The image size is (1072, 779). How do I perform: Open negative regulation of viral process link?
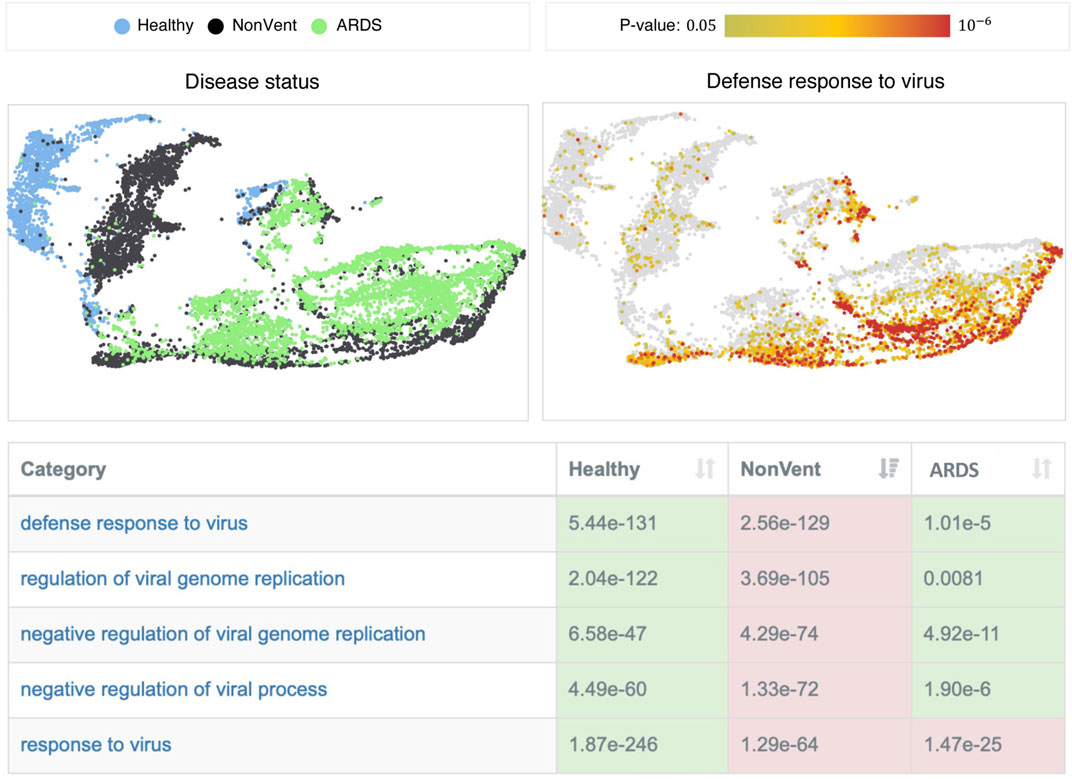click(x=174, y=689)
